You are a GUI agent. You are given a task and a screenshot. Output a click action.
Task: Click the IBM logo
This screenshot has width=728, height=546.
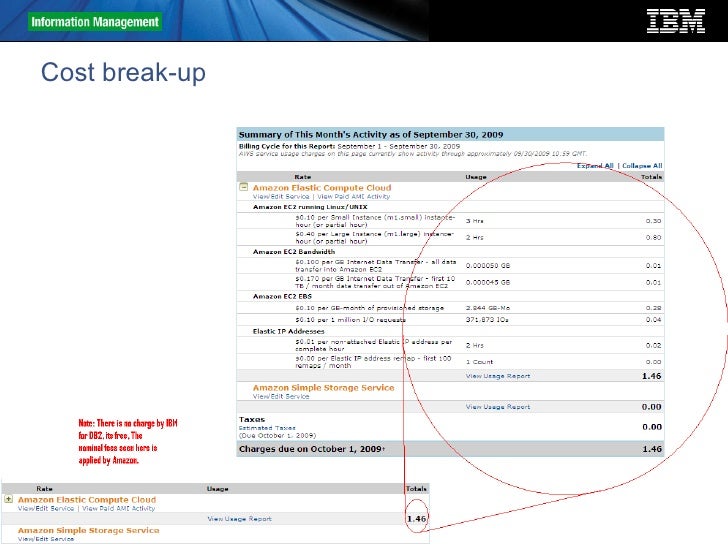coord(676,21)
